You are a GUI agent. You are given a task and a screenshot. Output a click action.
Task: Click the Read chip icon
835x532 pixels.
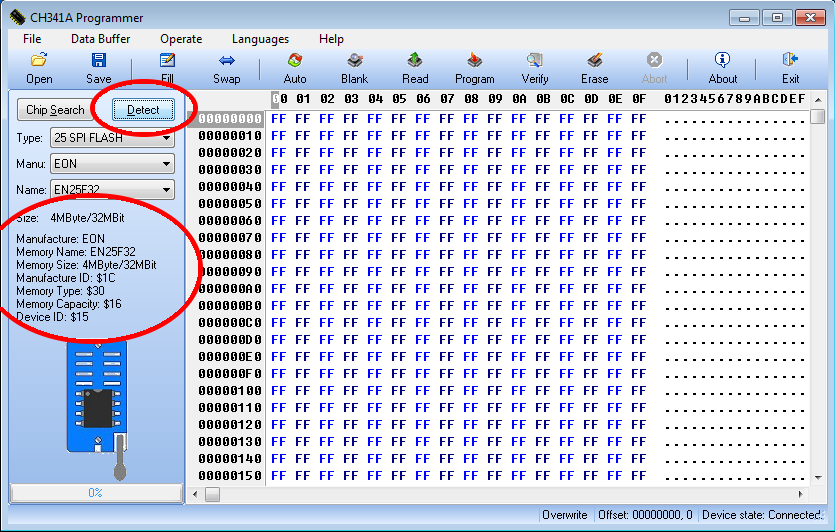coord(415,60)
